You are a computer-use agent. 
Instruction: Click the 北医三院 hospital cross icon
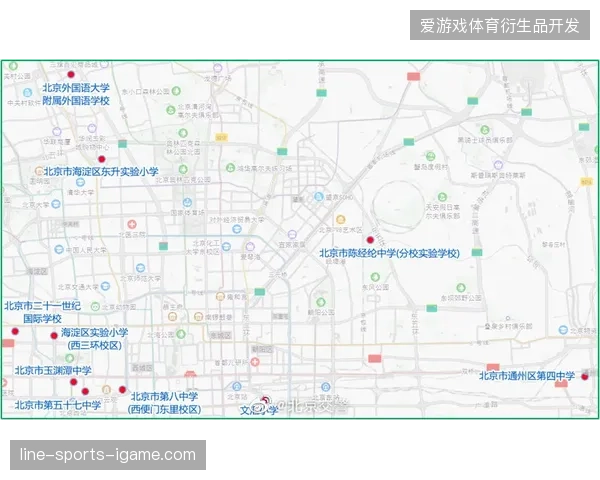(x=132, y=224)
